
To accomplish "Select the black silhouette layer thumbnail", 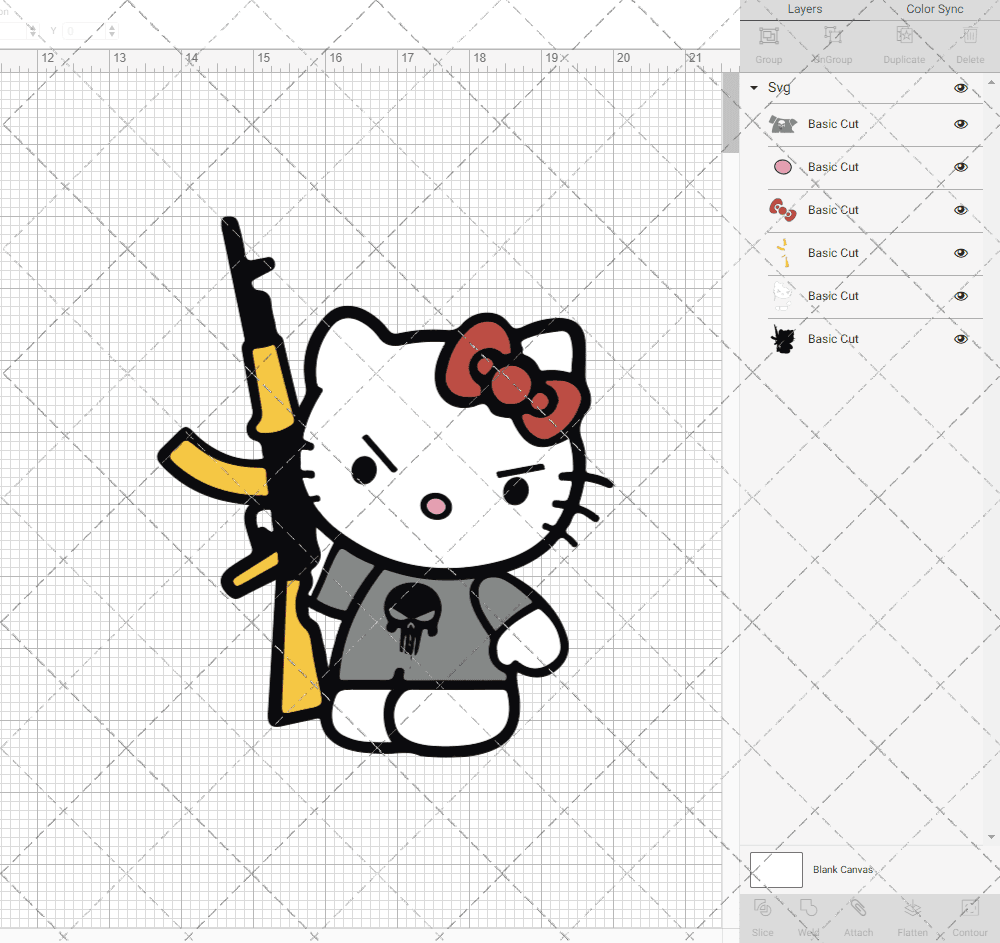I will (783, 339).
